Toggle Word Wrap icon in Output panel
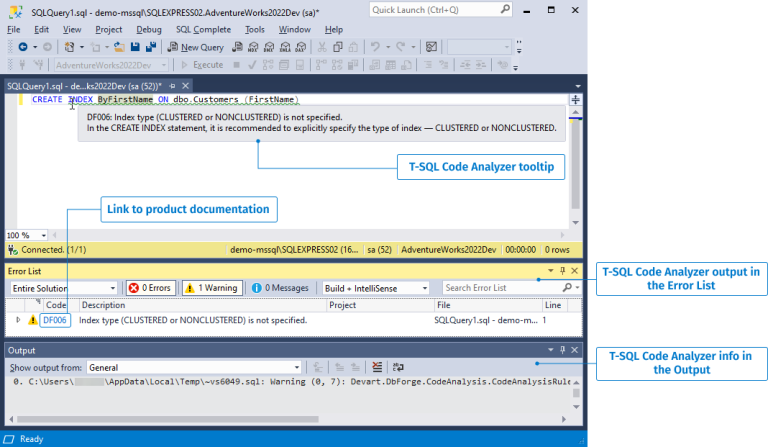Screen dimensions: 768x447 pyautogui.click(x=398, y=367)
